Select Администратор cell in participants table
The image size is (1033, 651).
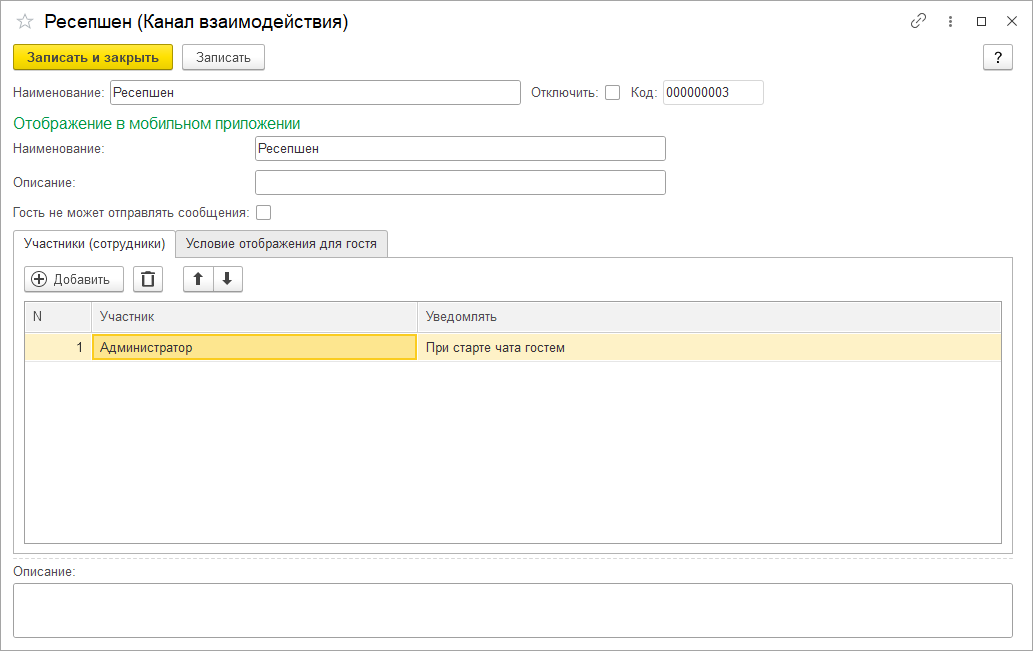(x=254, y=347)
